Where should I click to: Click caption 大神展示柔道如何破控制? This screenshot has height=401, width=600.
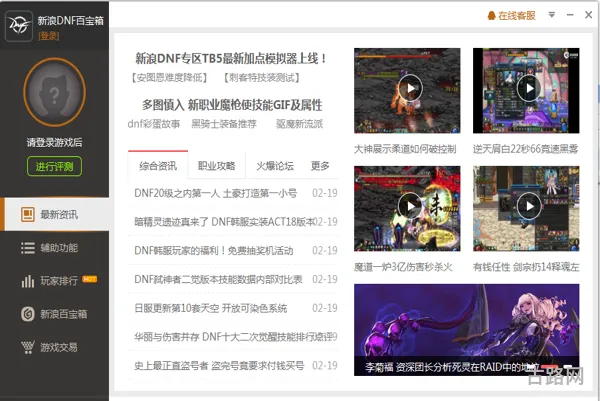pos(405,149)
